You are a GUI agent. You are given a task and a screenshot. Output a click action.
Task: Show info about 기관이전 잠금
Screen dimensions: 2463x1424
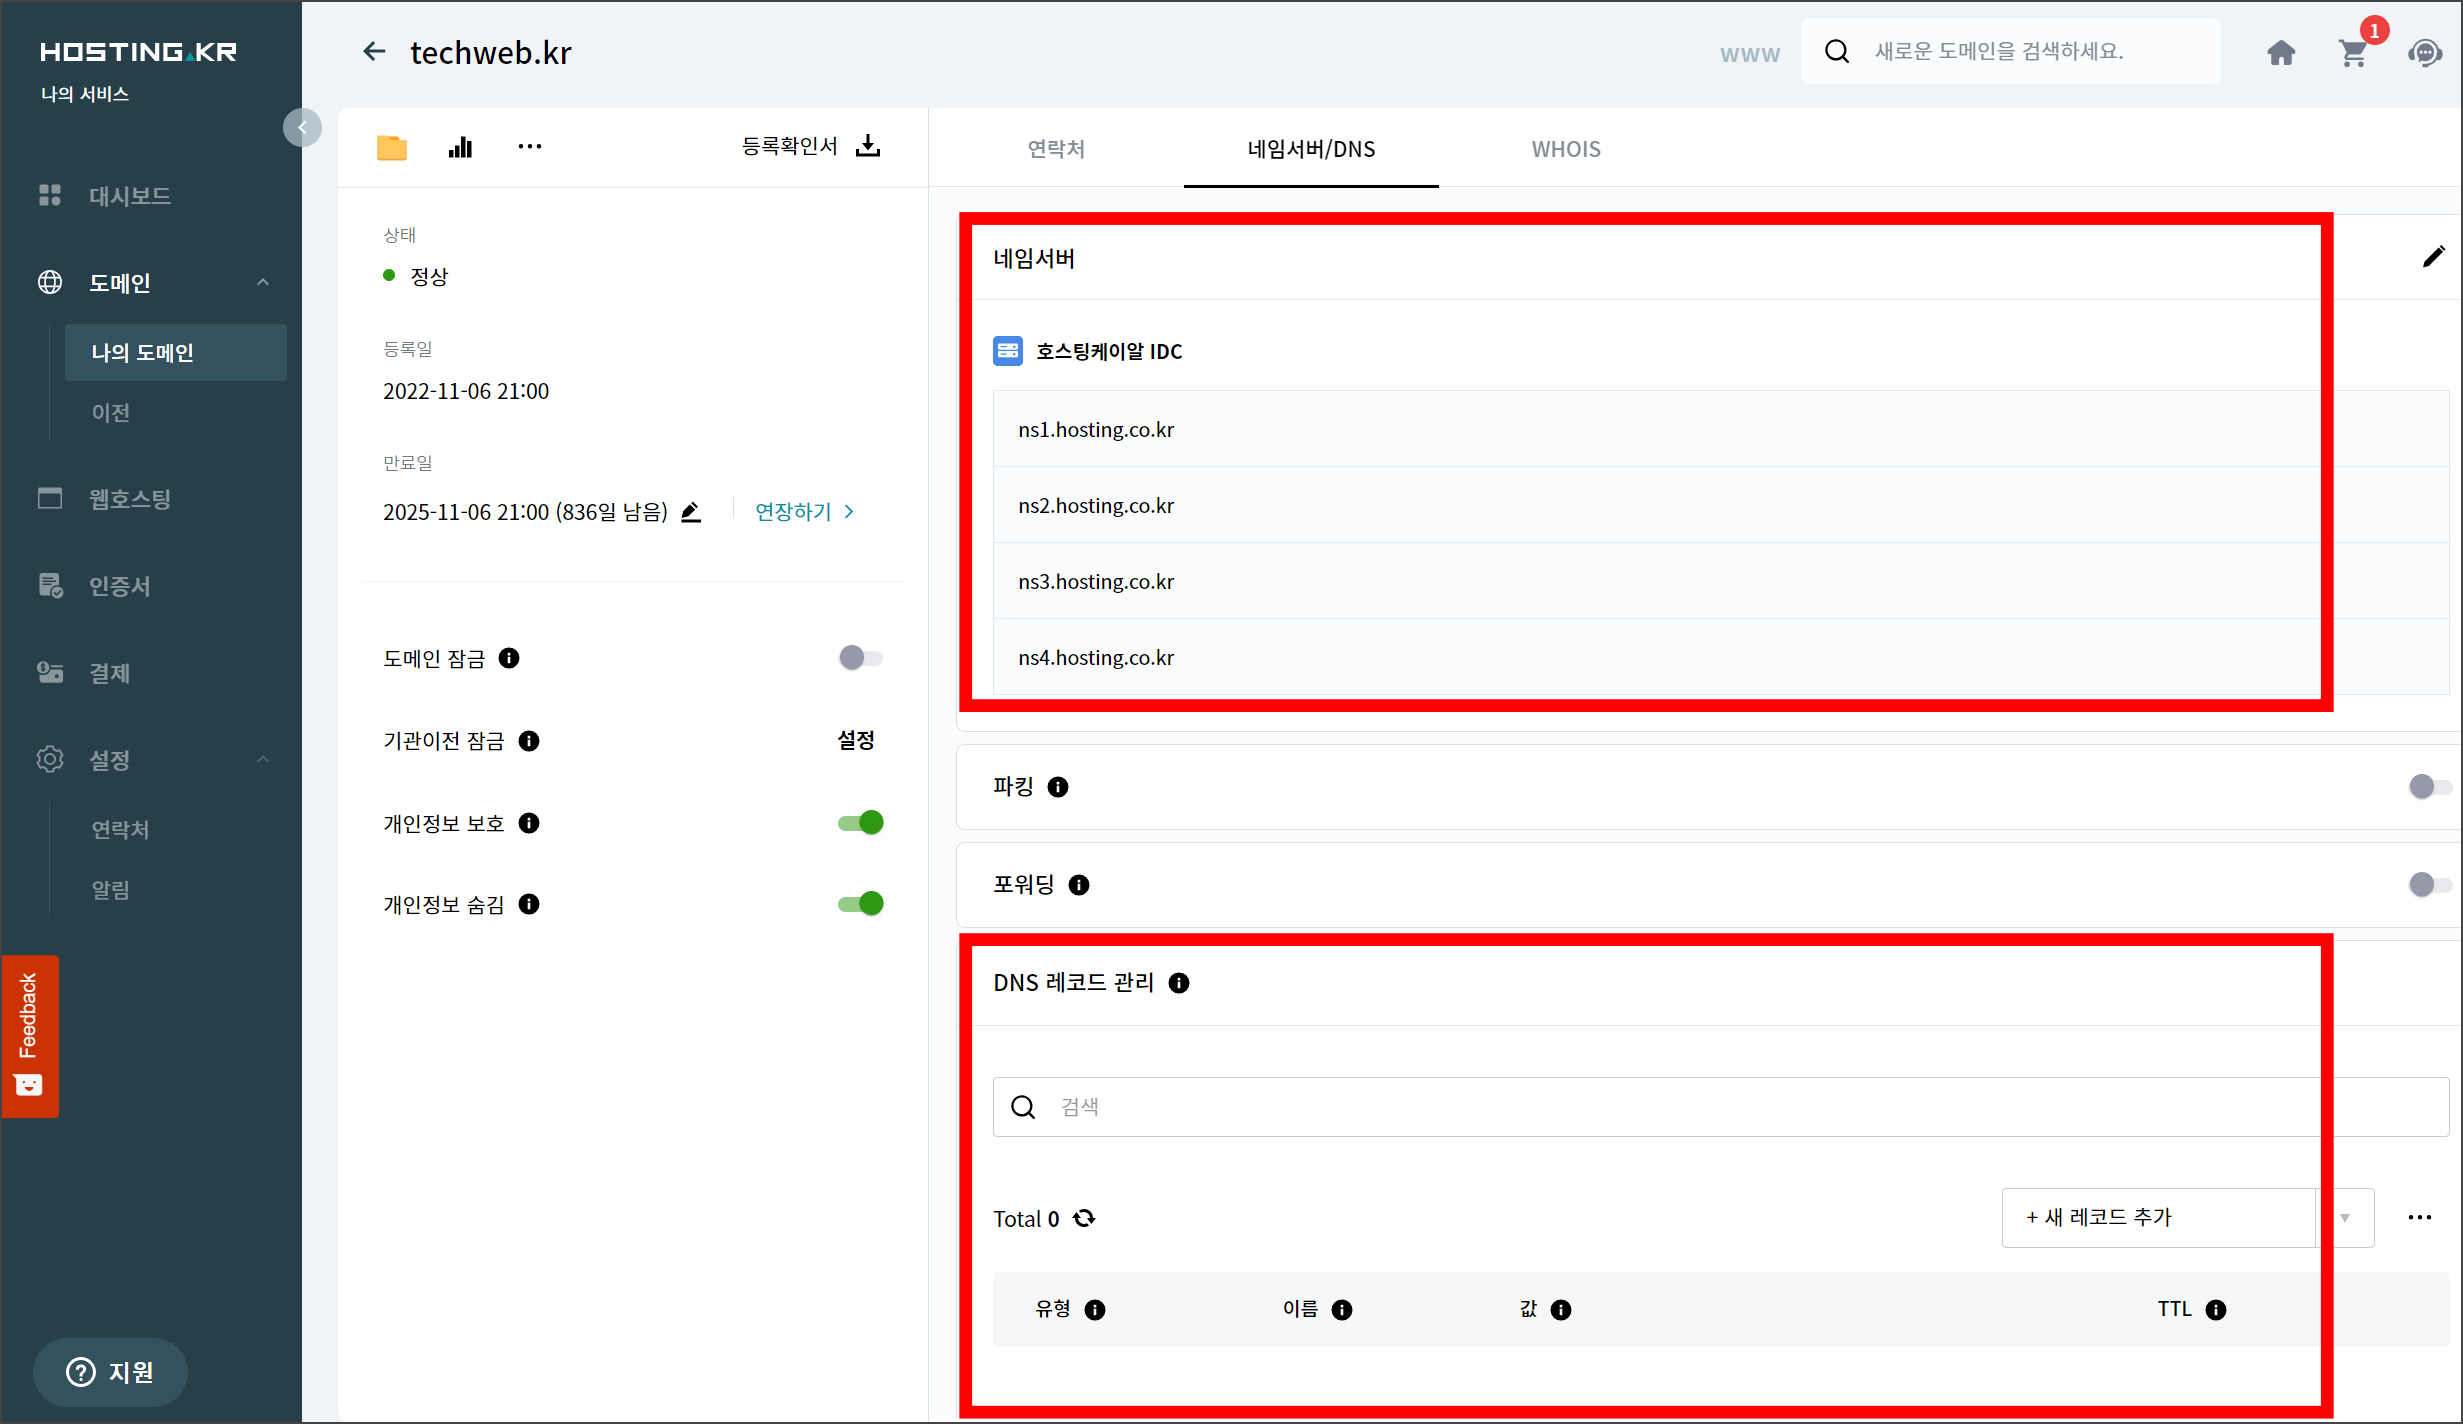click(529, 741)
